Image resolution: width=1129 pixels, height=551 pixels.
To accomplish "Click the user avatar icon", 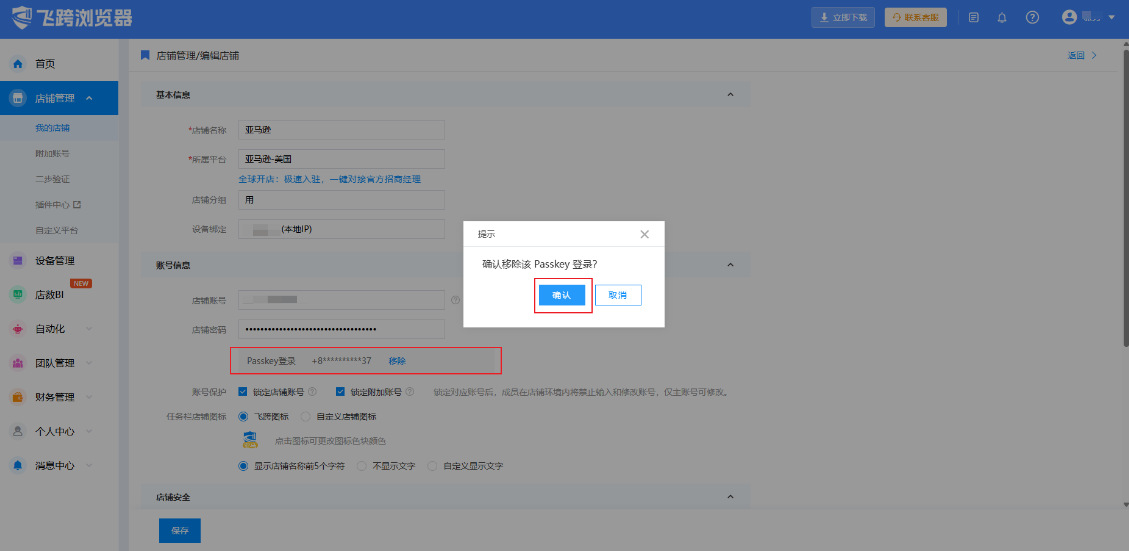I will coord(1069,17).
